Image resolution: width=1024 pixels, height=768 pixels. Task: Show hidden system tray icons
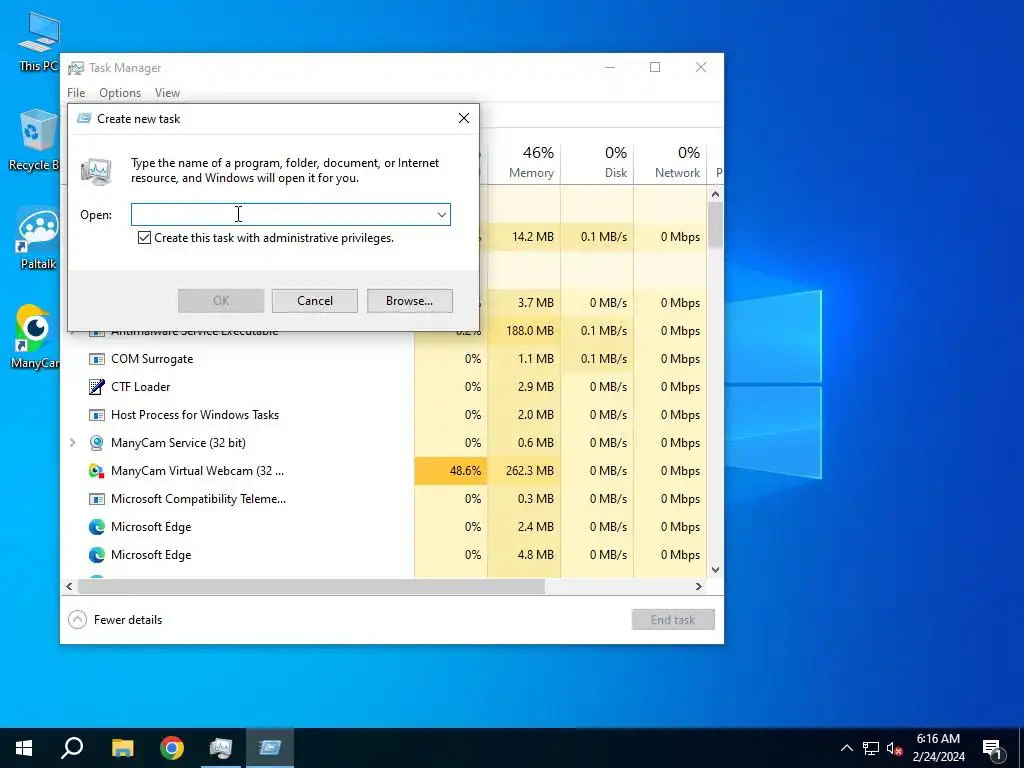pyautogui.click(x=846, y=748)
